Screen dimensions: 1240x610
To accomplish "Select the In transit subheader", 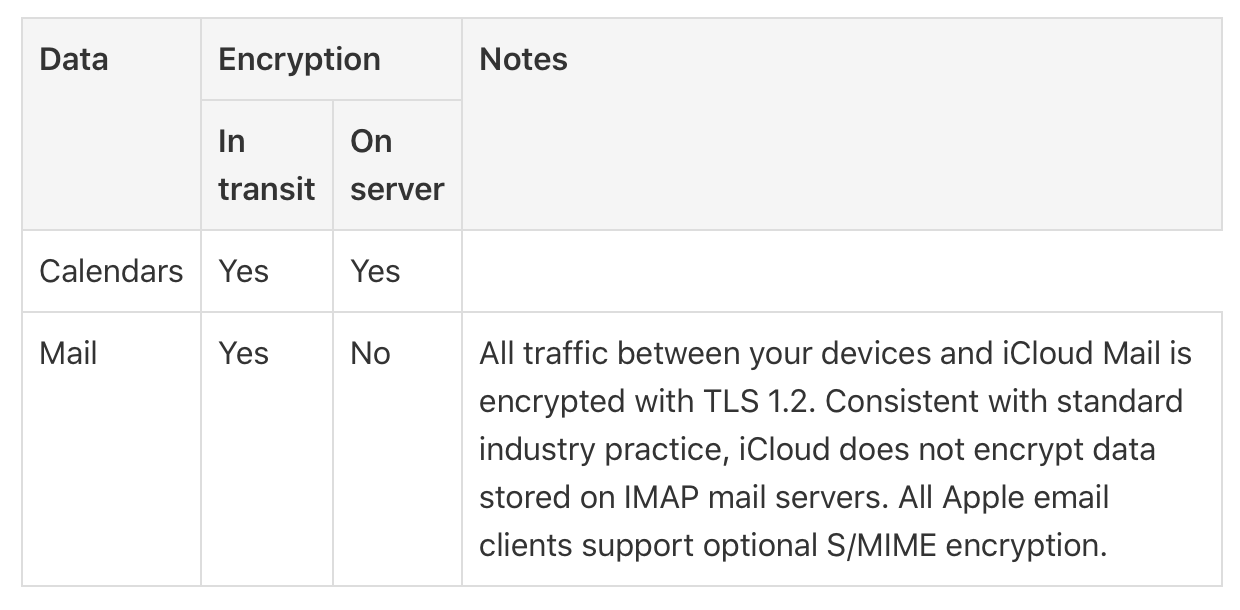I will point(266,165).
